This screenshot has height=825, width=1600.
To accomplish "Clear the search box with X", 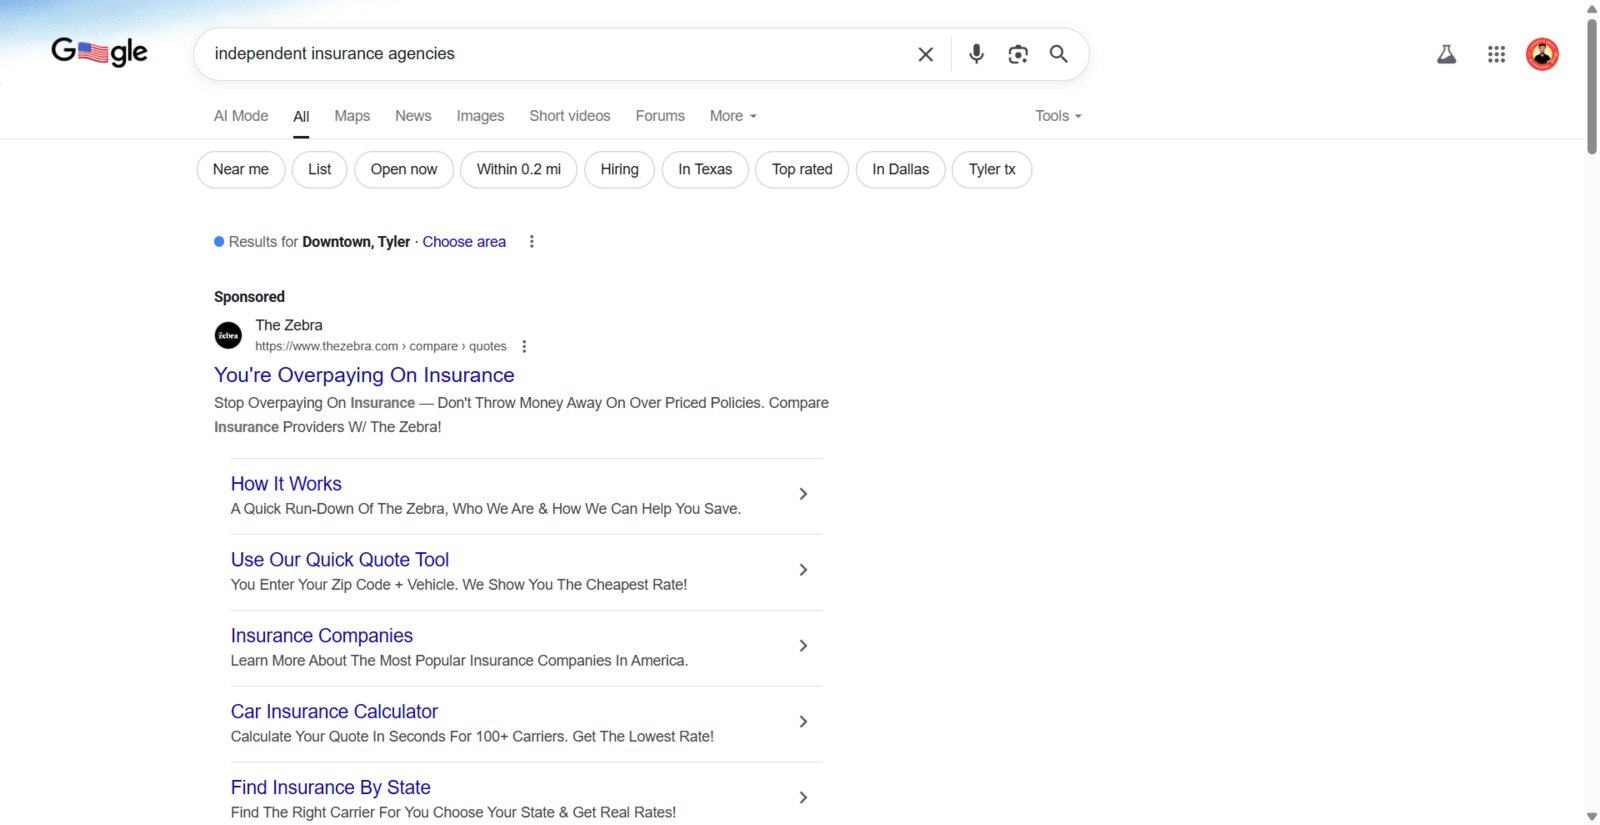I will 926,54.
